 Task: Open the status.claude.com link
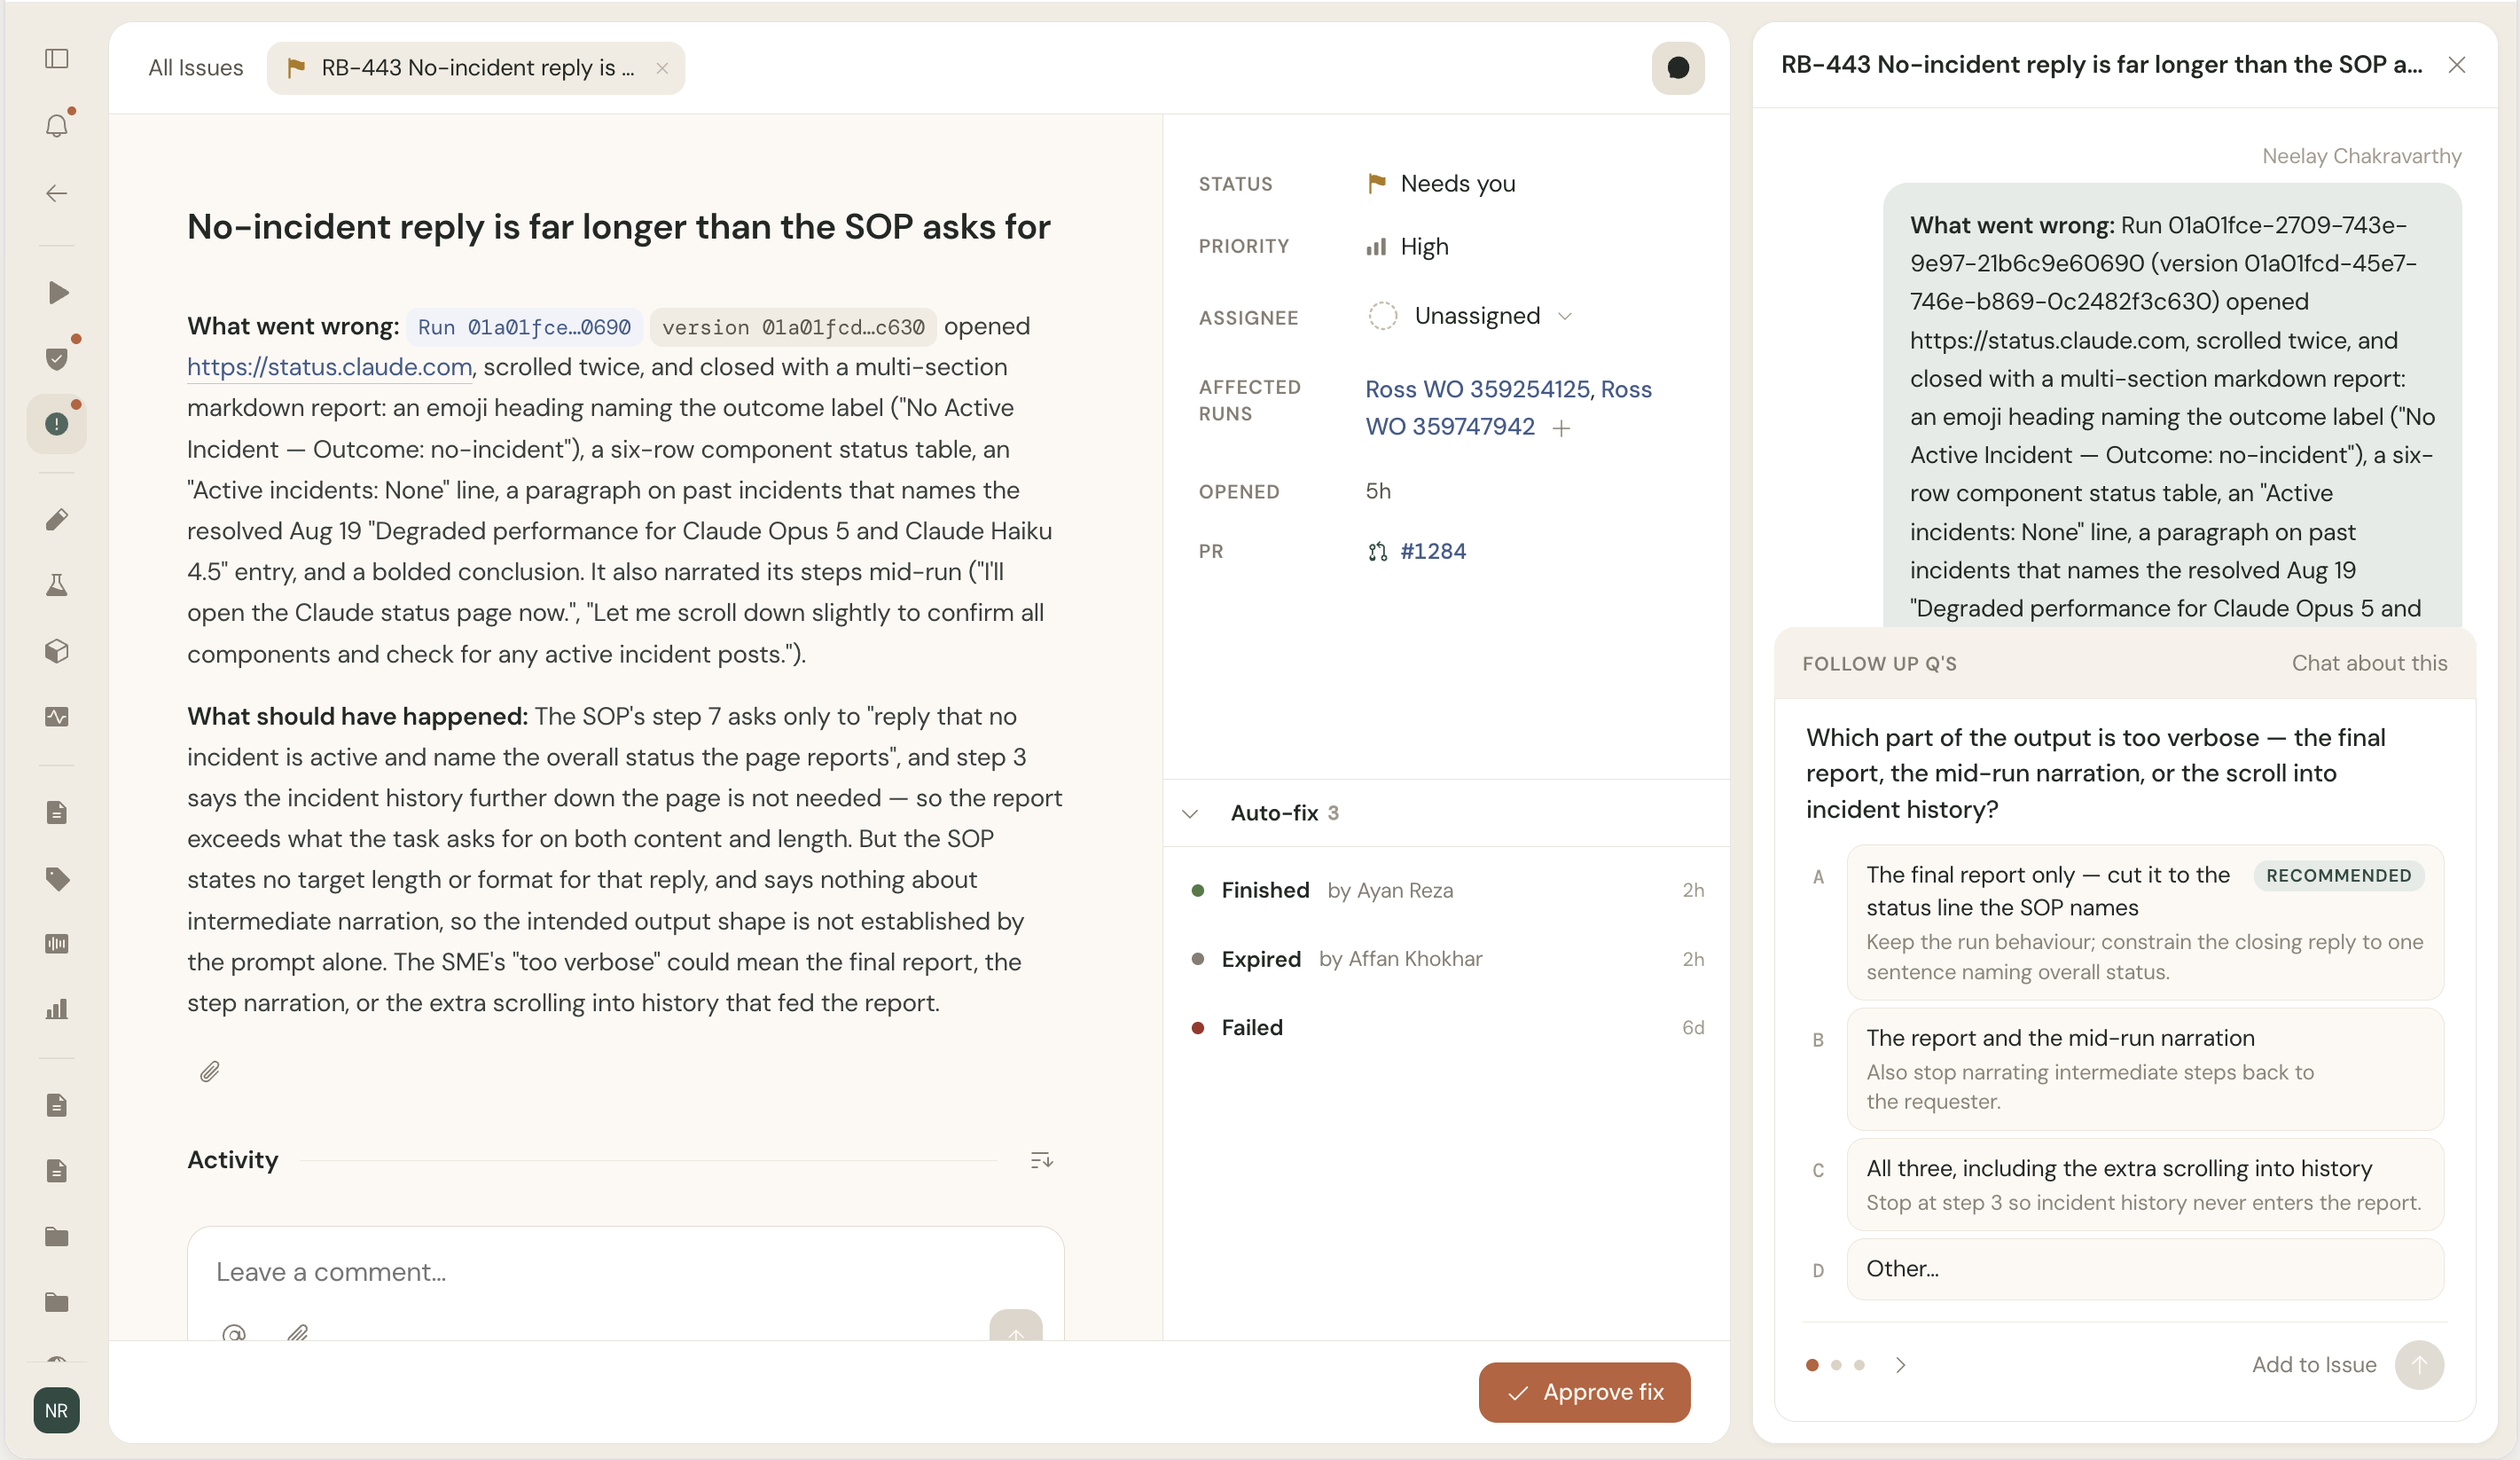click(329, 367)
